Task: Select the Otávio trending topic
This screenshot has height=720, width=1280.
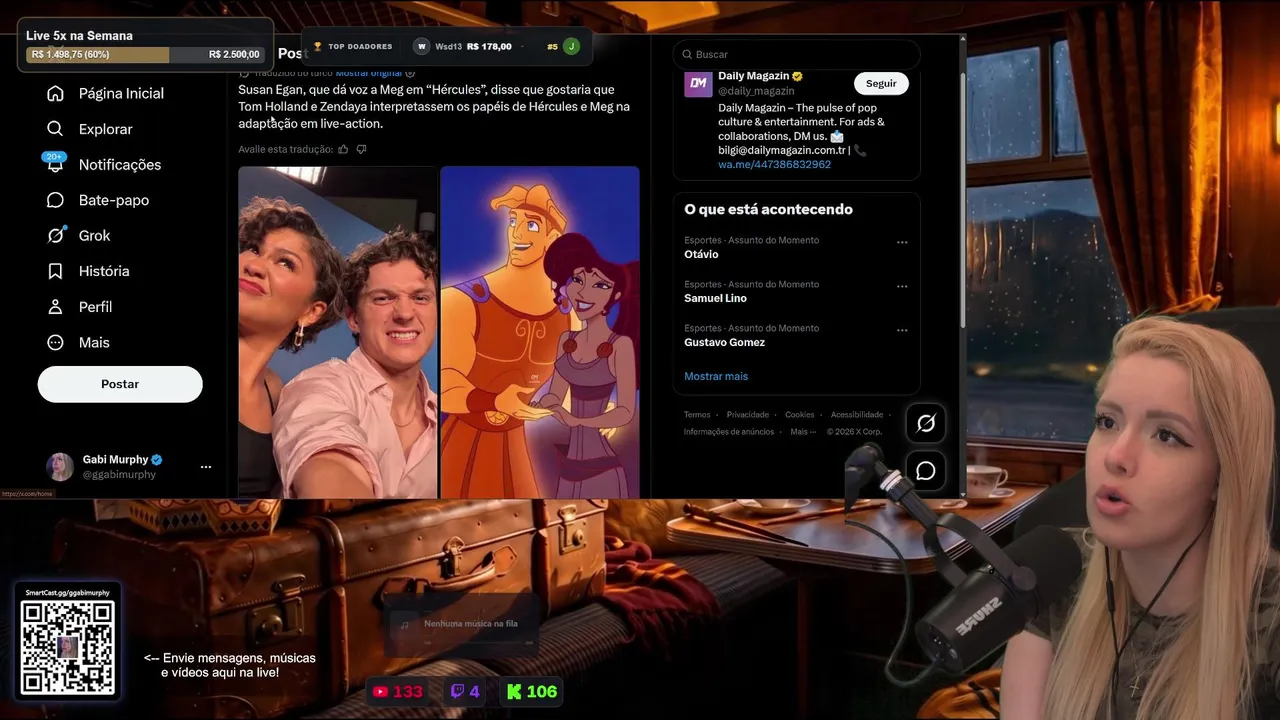Action: (701, 254)
